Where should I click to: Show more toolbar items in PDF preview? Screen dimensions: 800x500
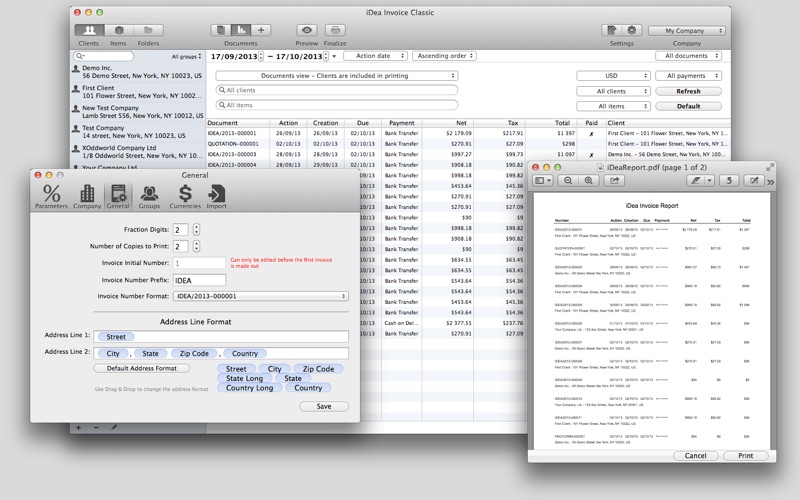coord(770,182)
